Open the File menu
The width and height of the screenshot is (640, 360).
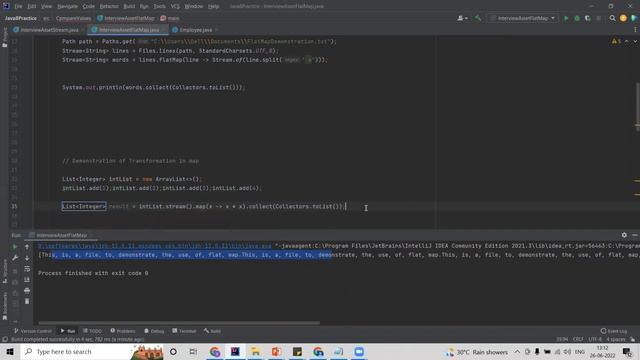click(18, 6)
